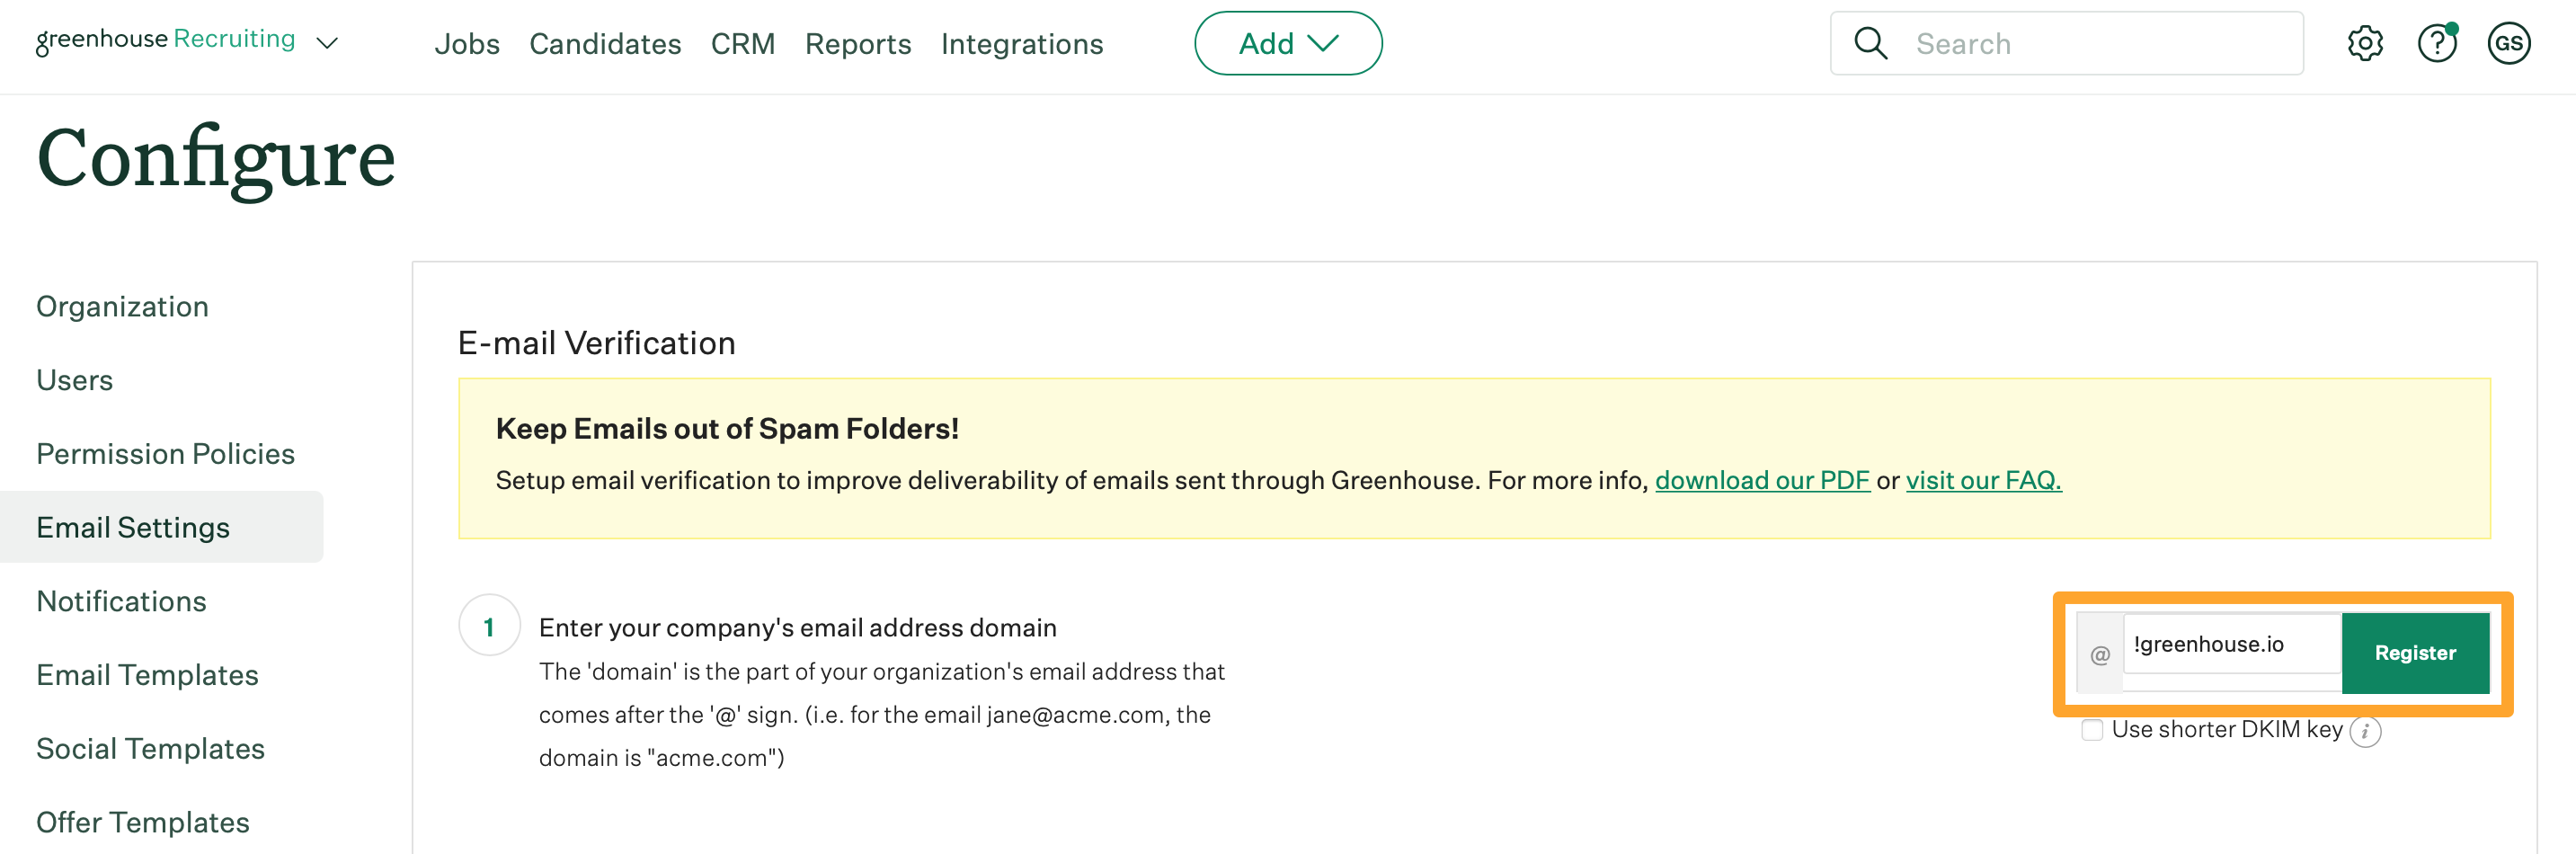
Task: Click the Greenhouse Recruiting logo
Action: [166, 40]
